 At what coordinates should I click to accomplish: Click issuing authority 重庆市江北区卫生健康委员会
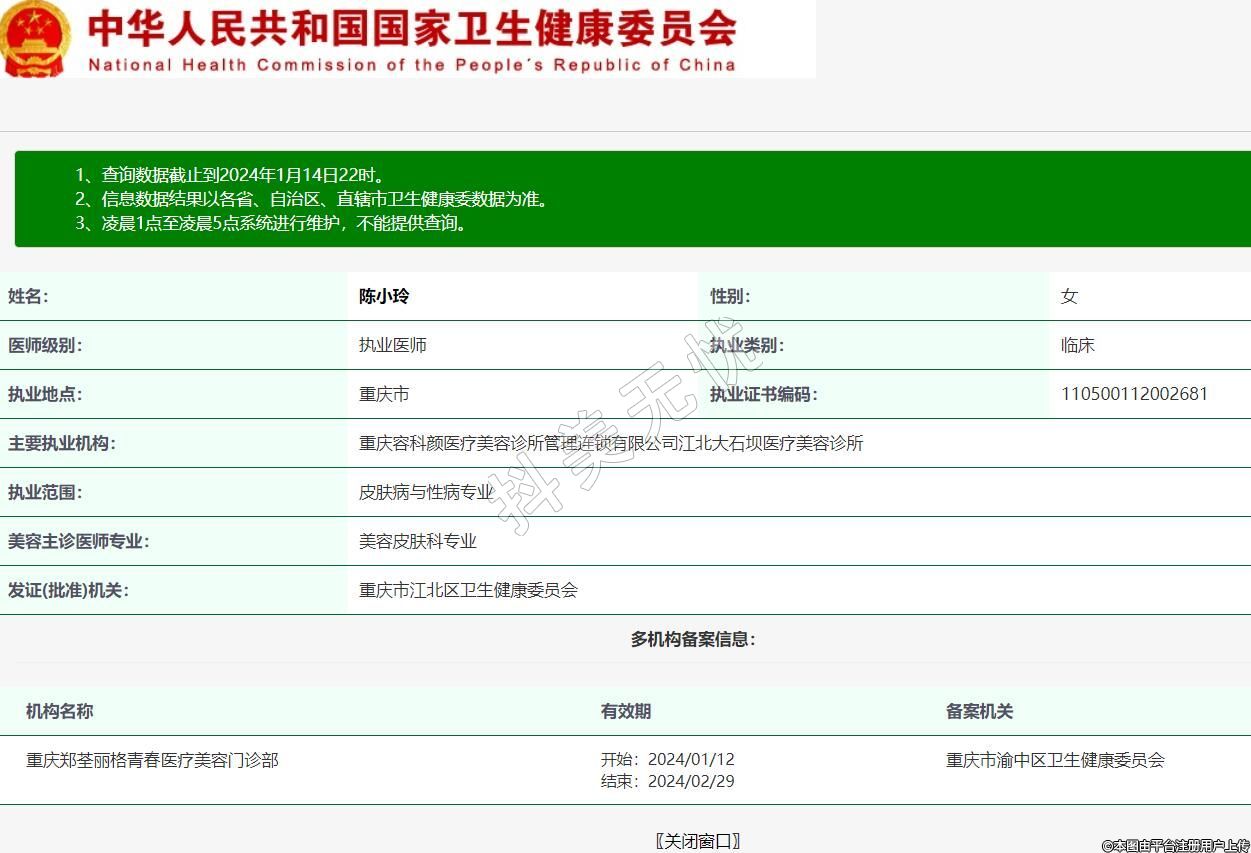click(x=468, y=590)
